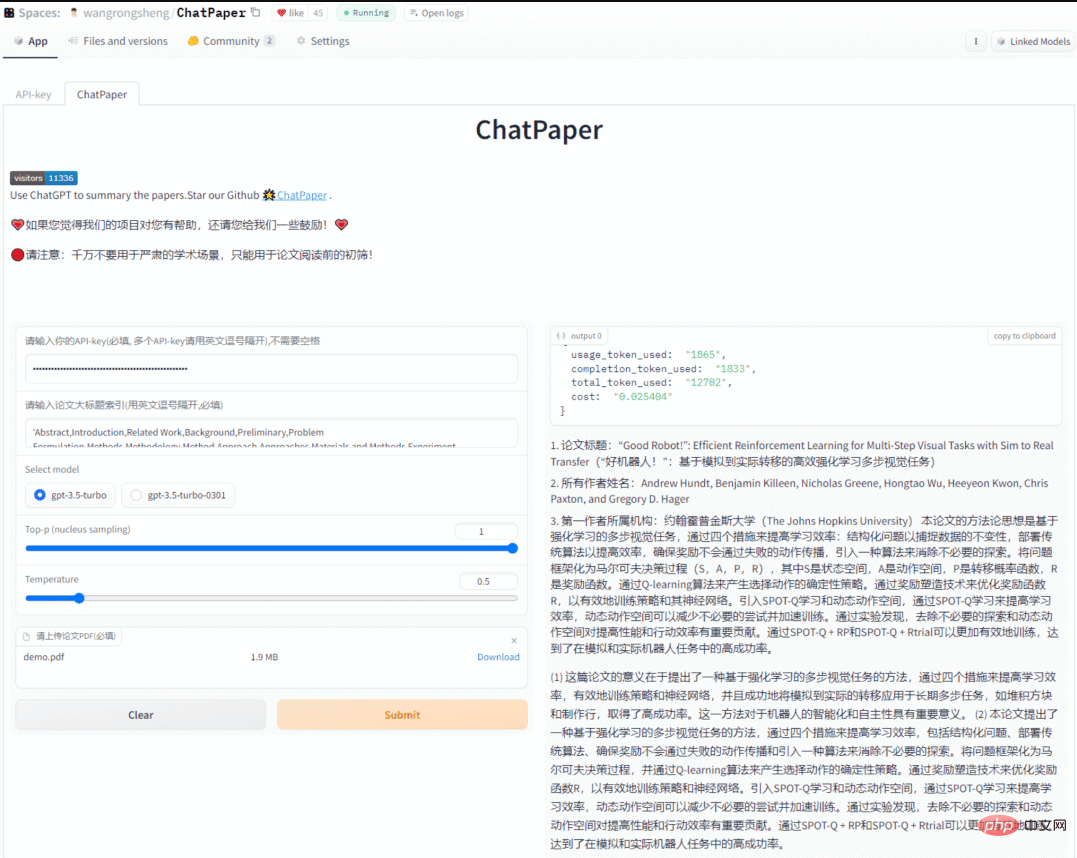Show the Running status details
The image size is (1077, 858).
pos(364,13)
